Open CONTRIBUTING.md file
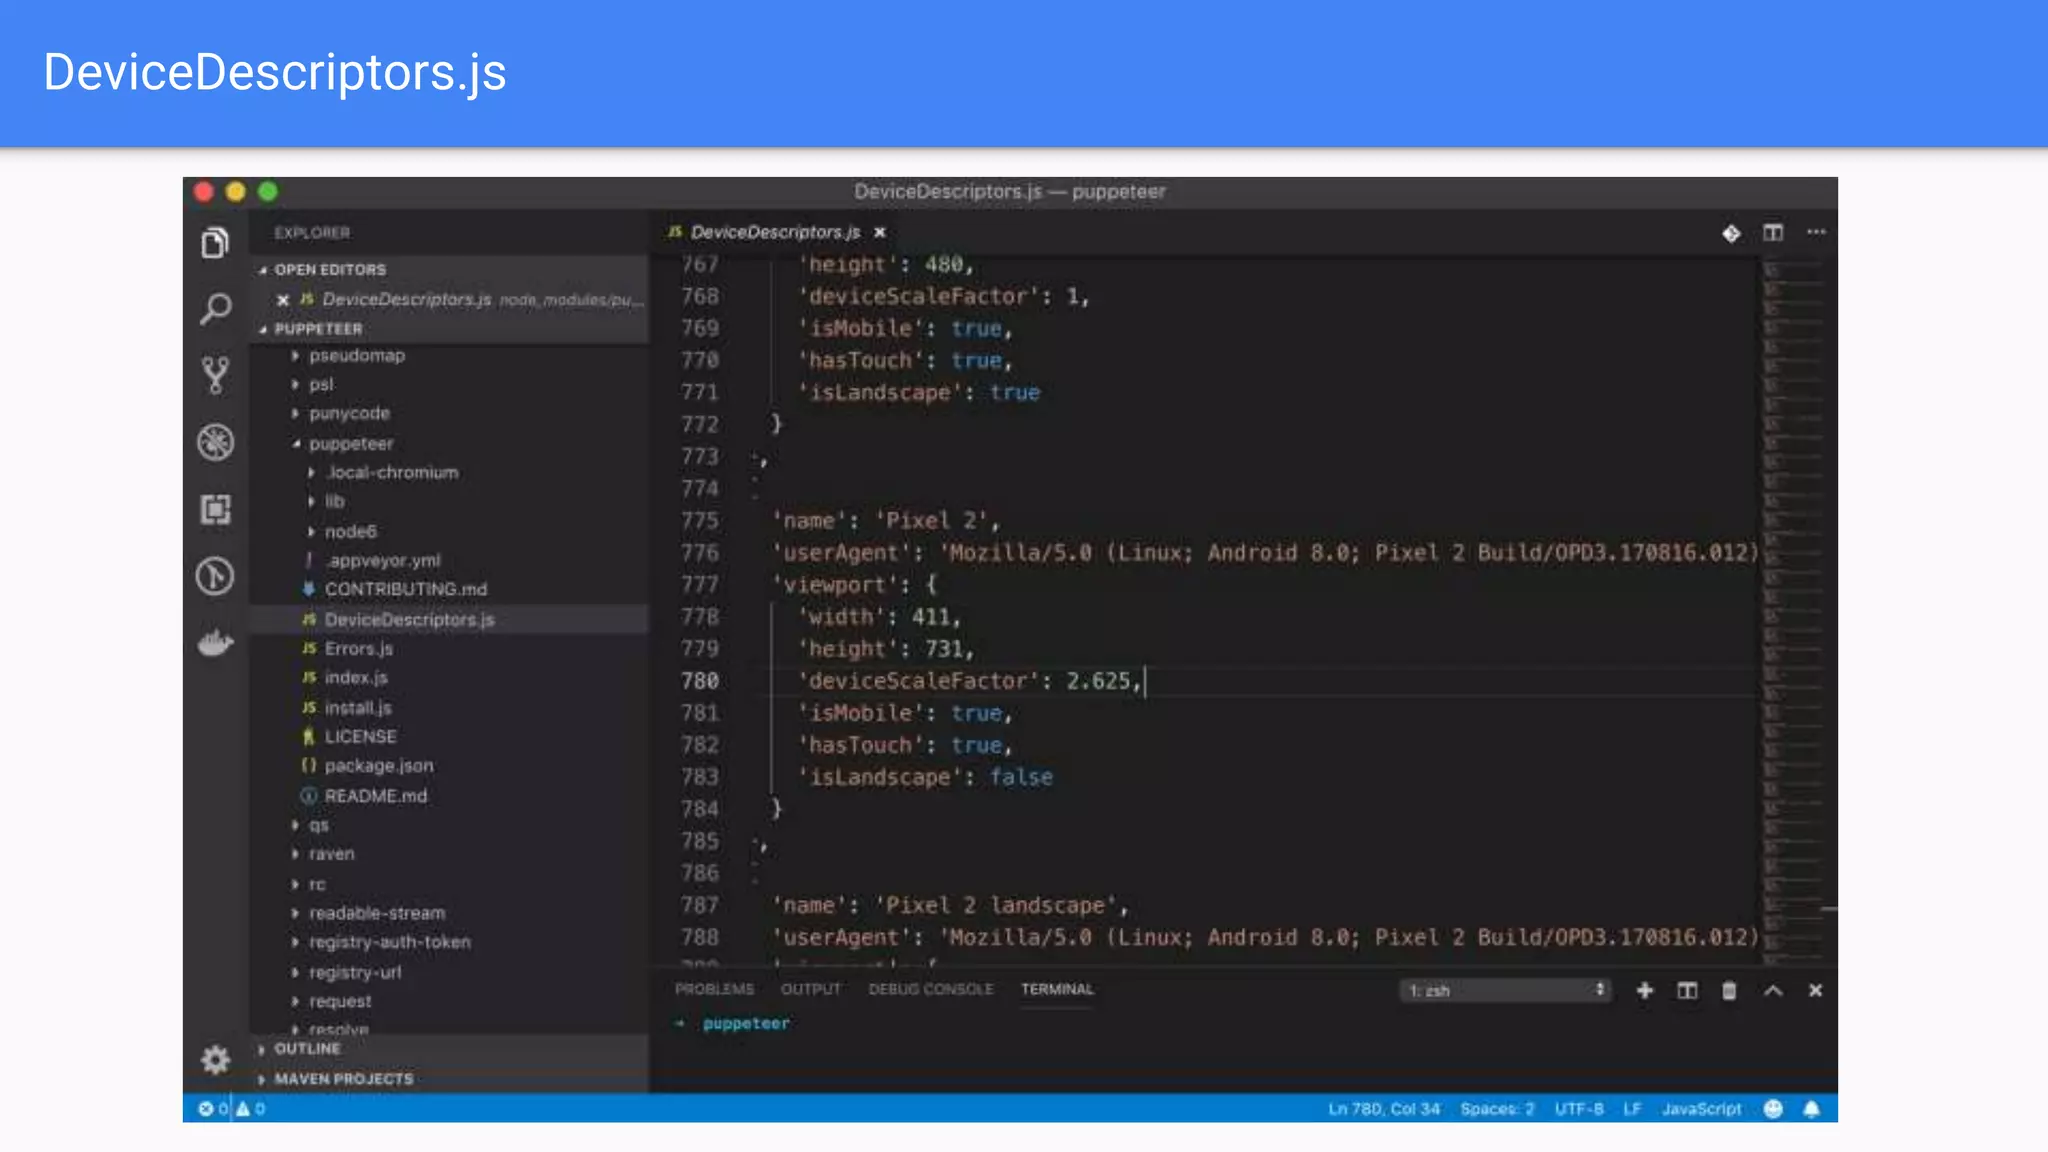Viewport: 2048px width, 1152px height. [x=405, y=590]
